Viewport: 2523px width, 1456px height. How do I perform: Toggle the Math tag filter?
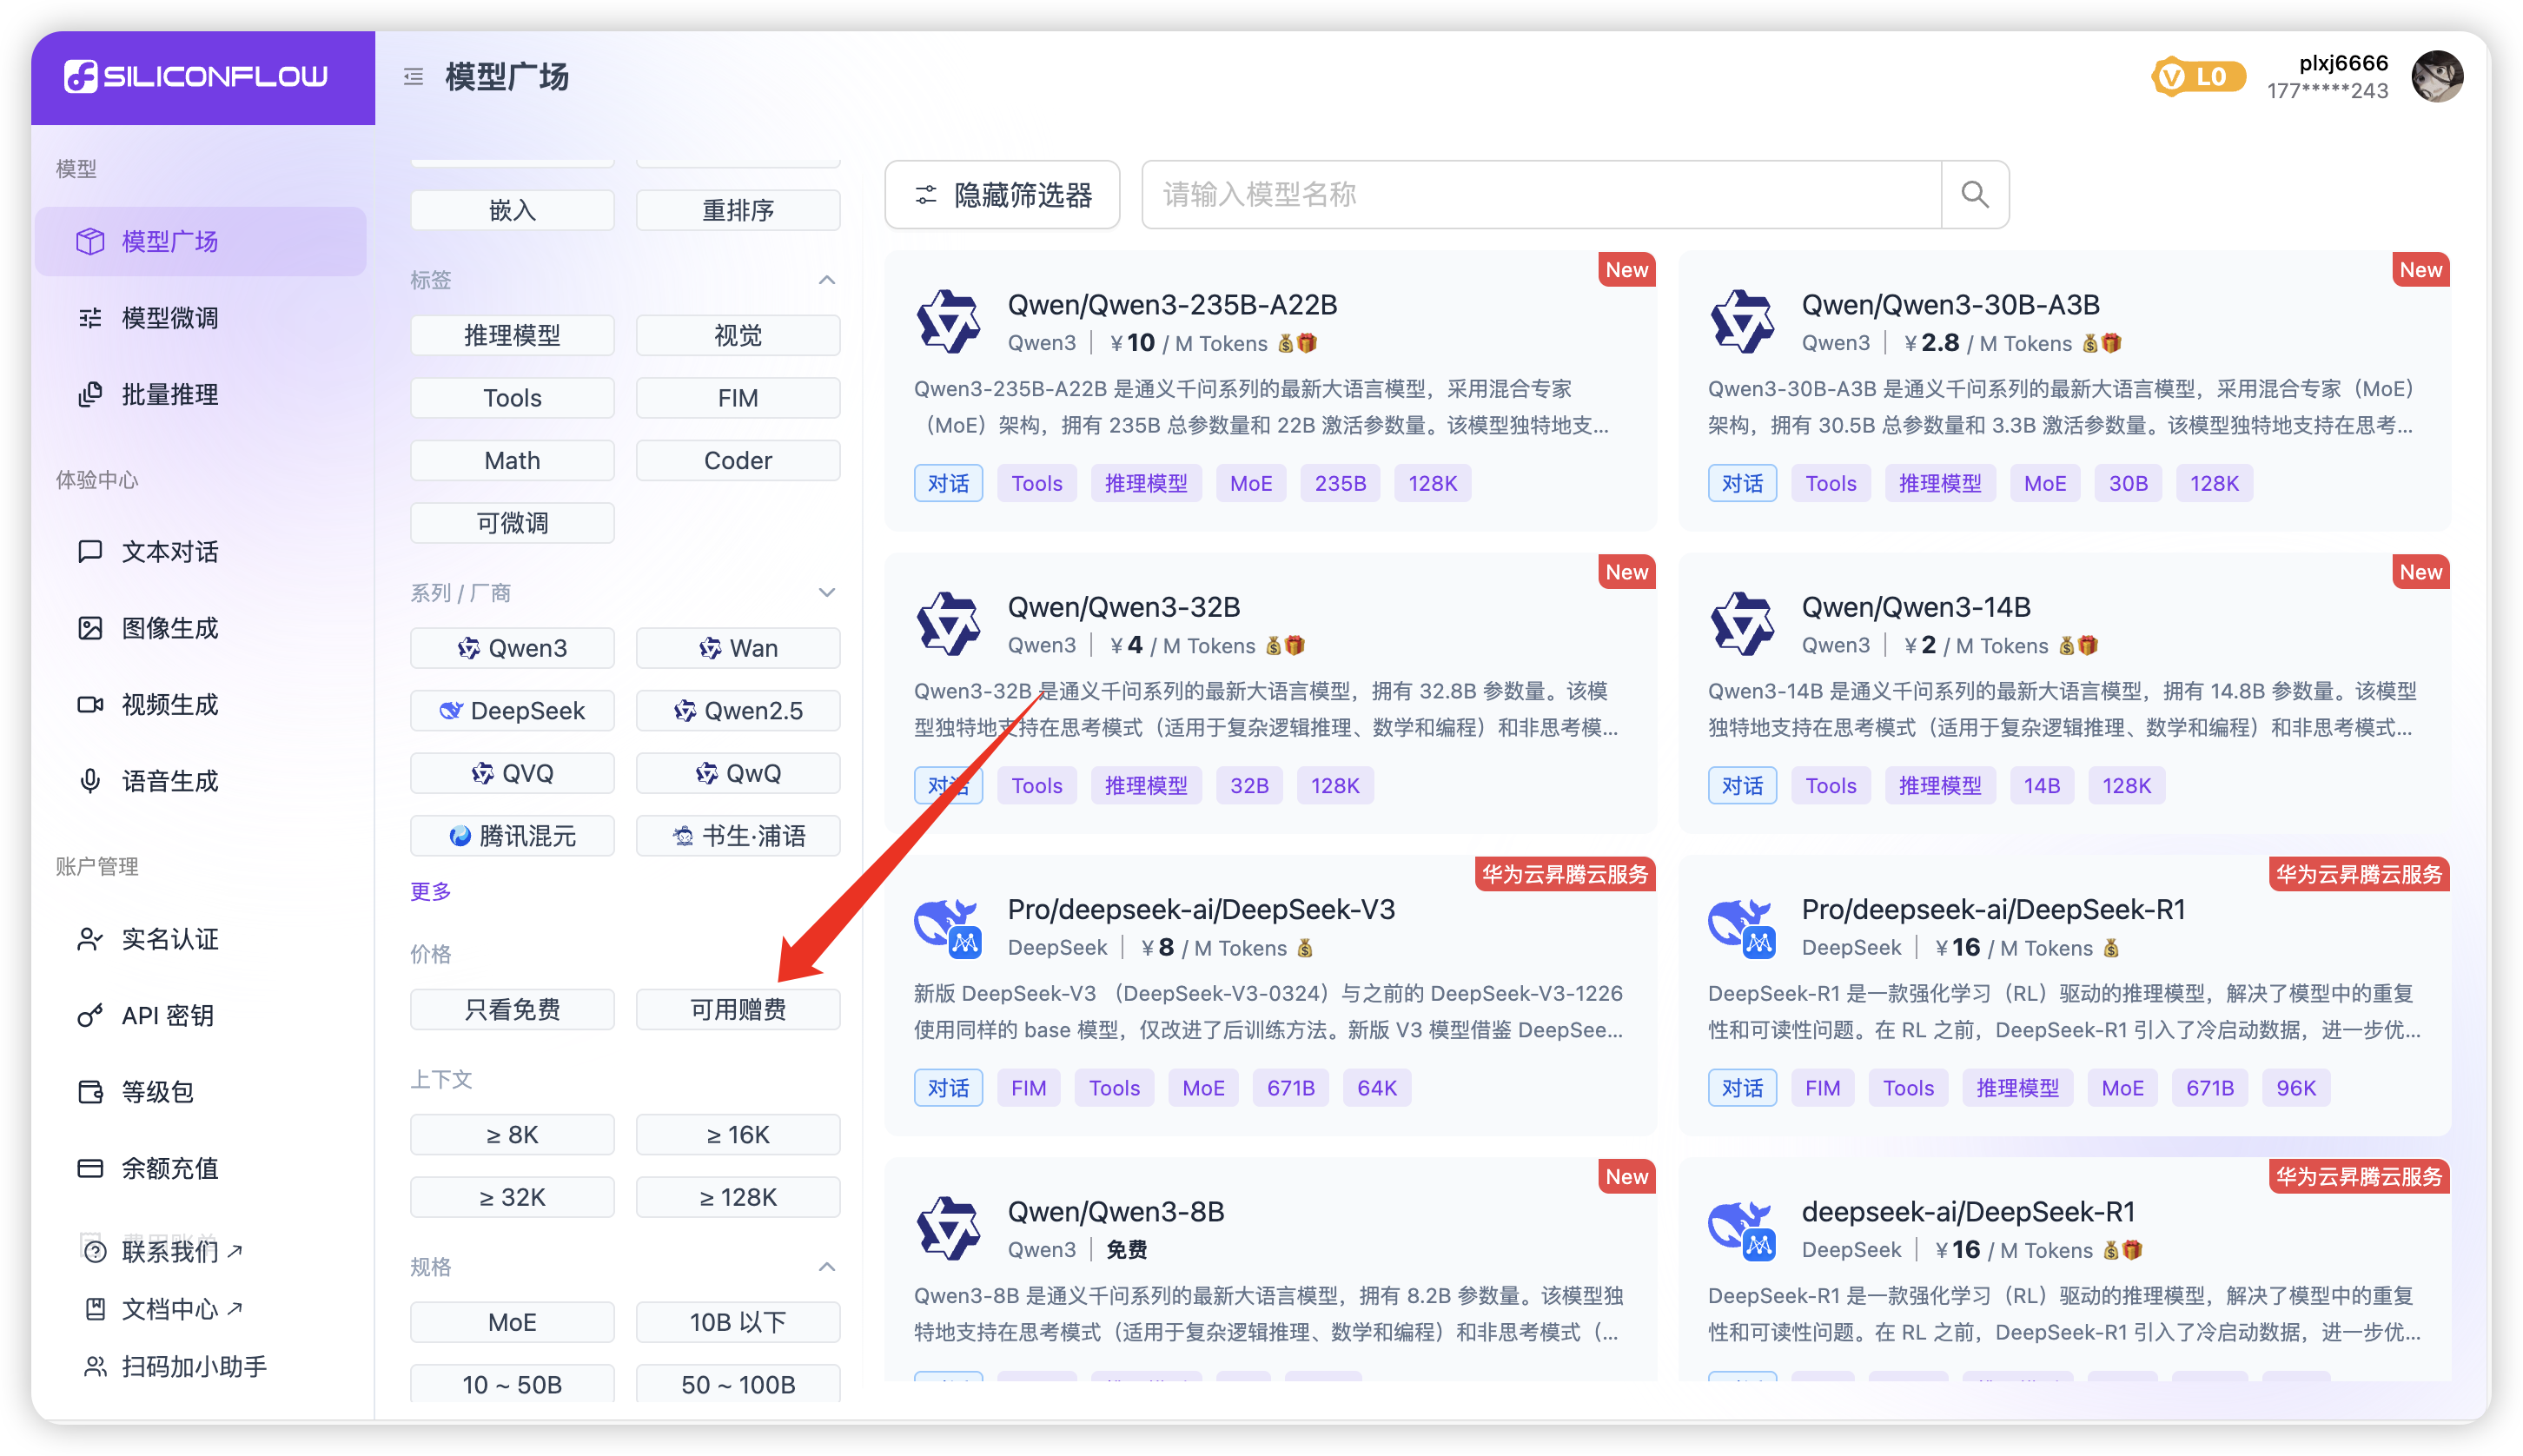pyautogui.click(x=512, y=460)
